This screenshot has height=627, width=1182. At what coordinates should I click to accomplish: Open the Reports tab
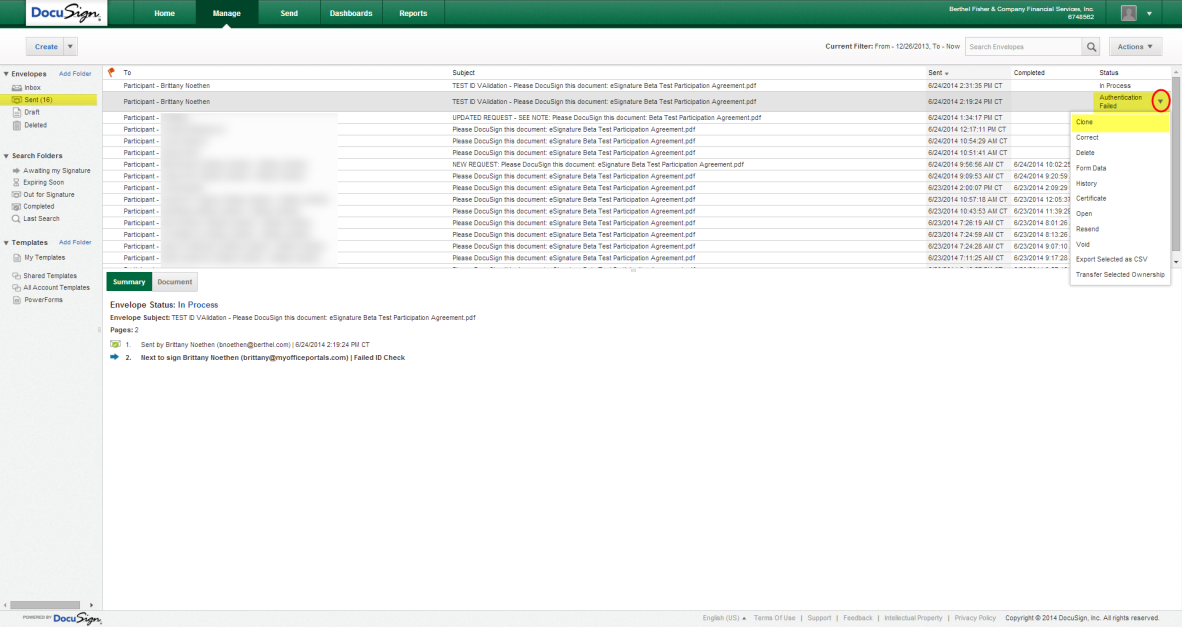point(413,14)
